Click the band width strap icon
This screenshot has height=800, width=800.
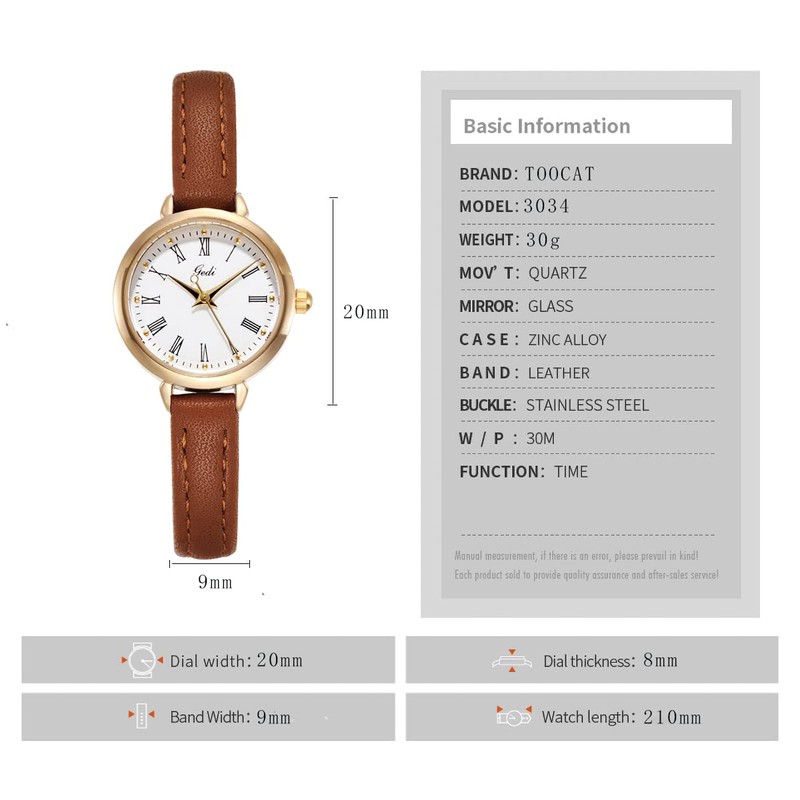click(x=141, y=715)
